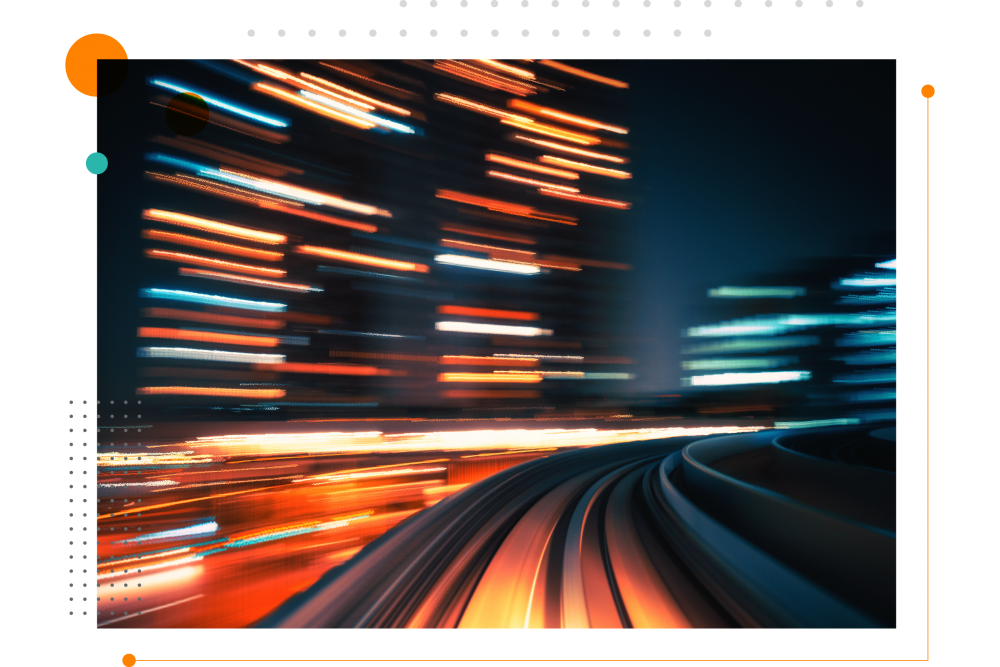Click the dark circle overlapping the photo corner
The width and height of the screenshot is (1000, 667).
187,114
